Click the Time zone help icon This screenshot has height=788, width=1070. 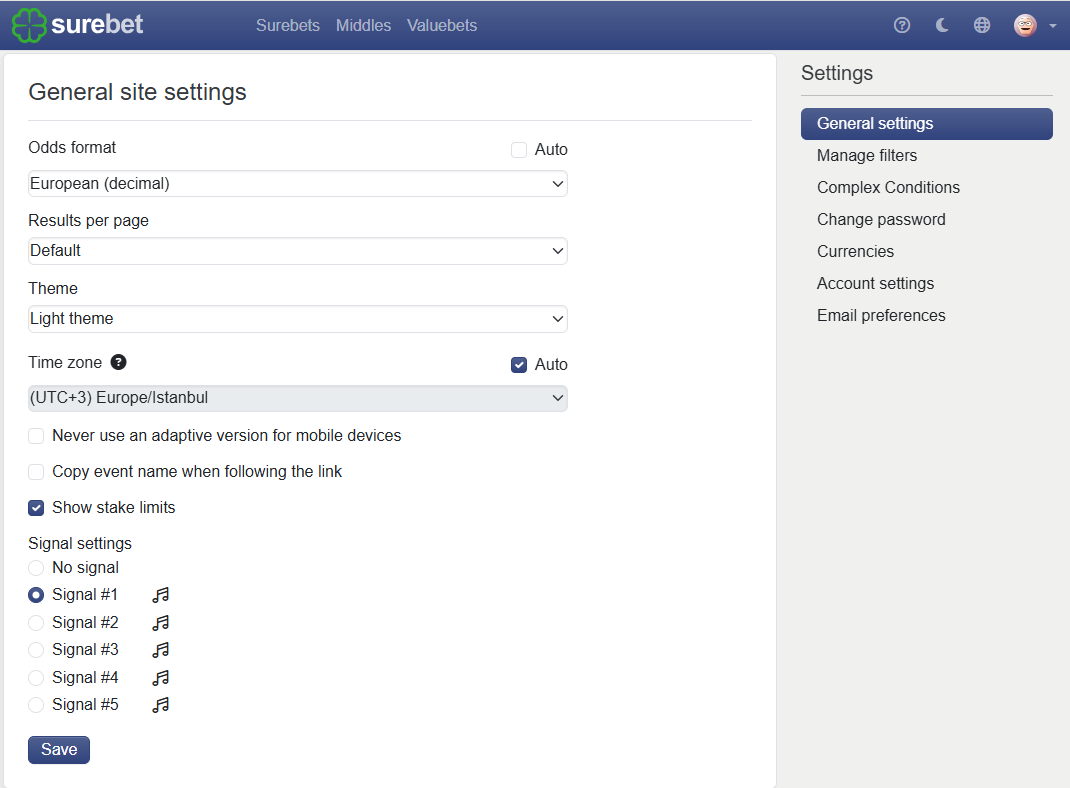(118, 362)
